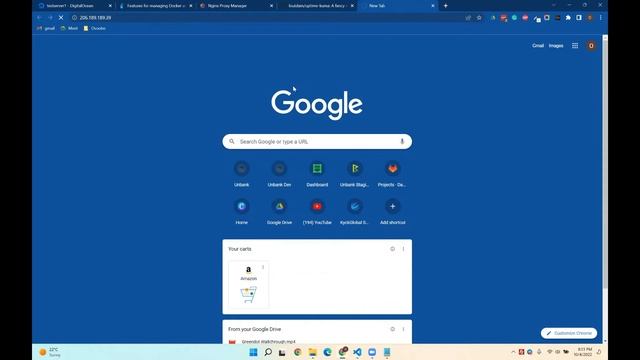Screen dimensions: 640x360
Task: Open the Projects GitLab shortcut
Action: (392, 174)
